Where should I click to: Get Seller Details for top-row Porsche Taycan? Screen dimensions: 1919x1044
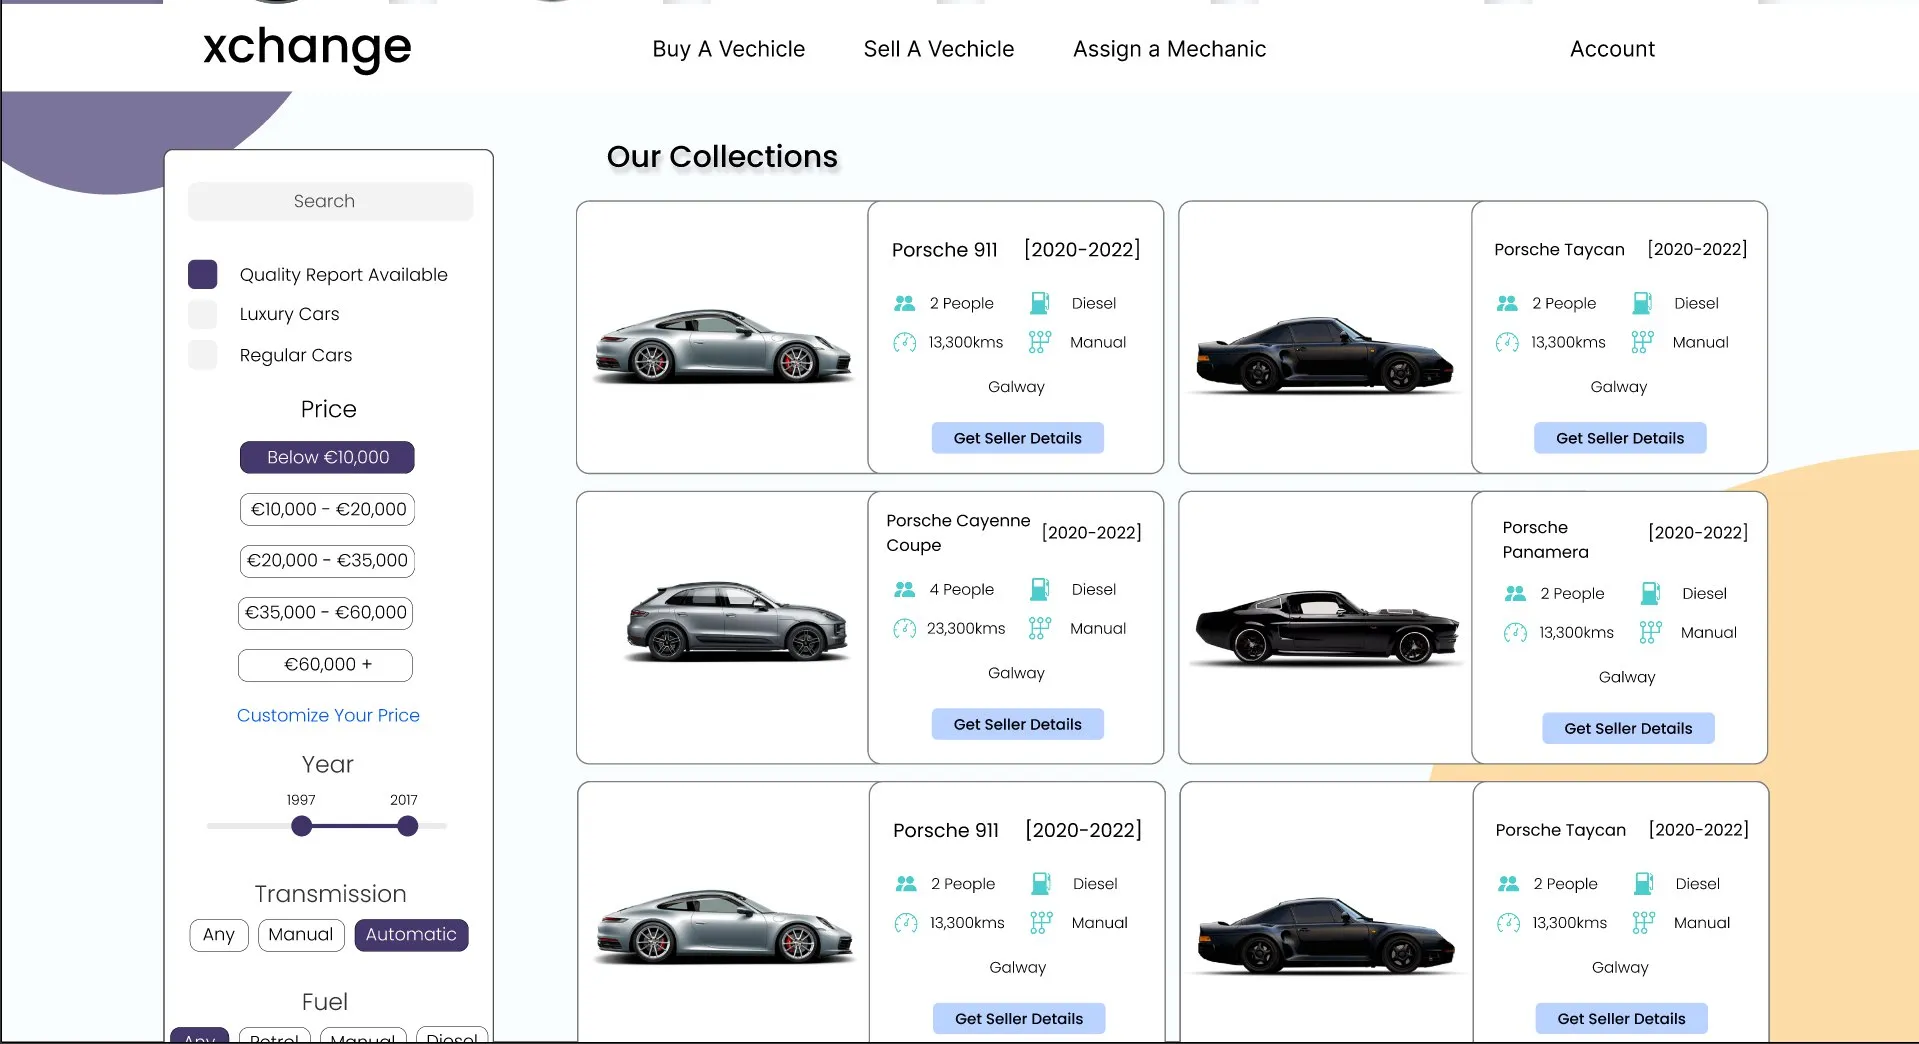coord(1620,438)
